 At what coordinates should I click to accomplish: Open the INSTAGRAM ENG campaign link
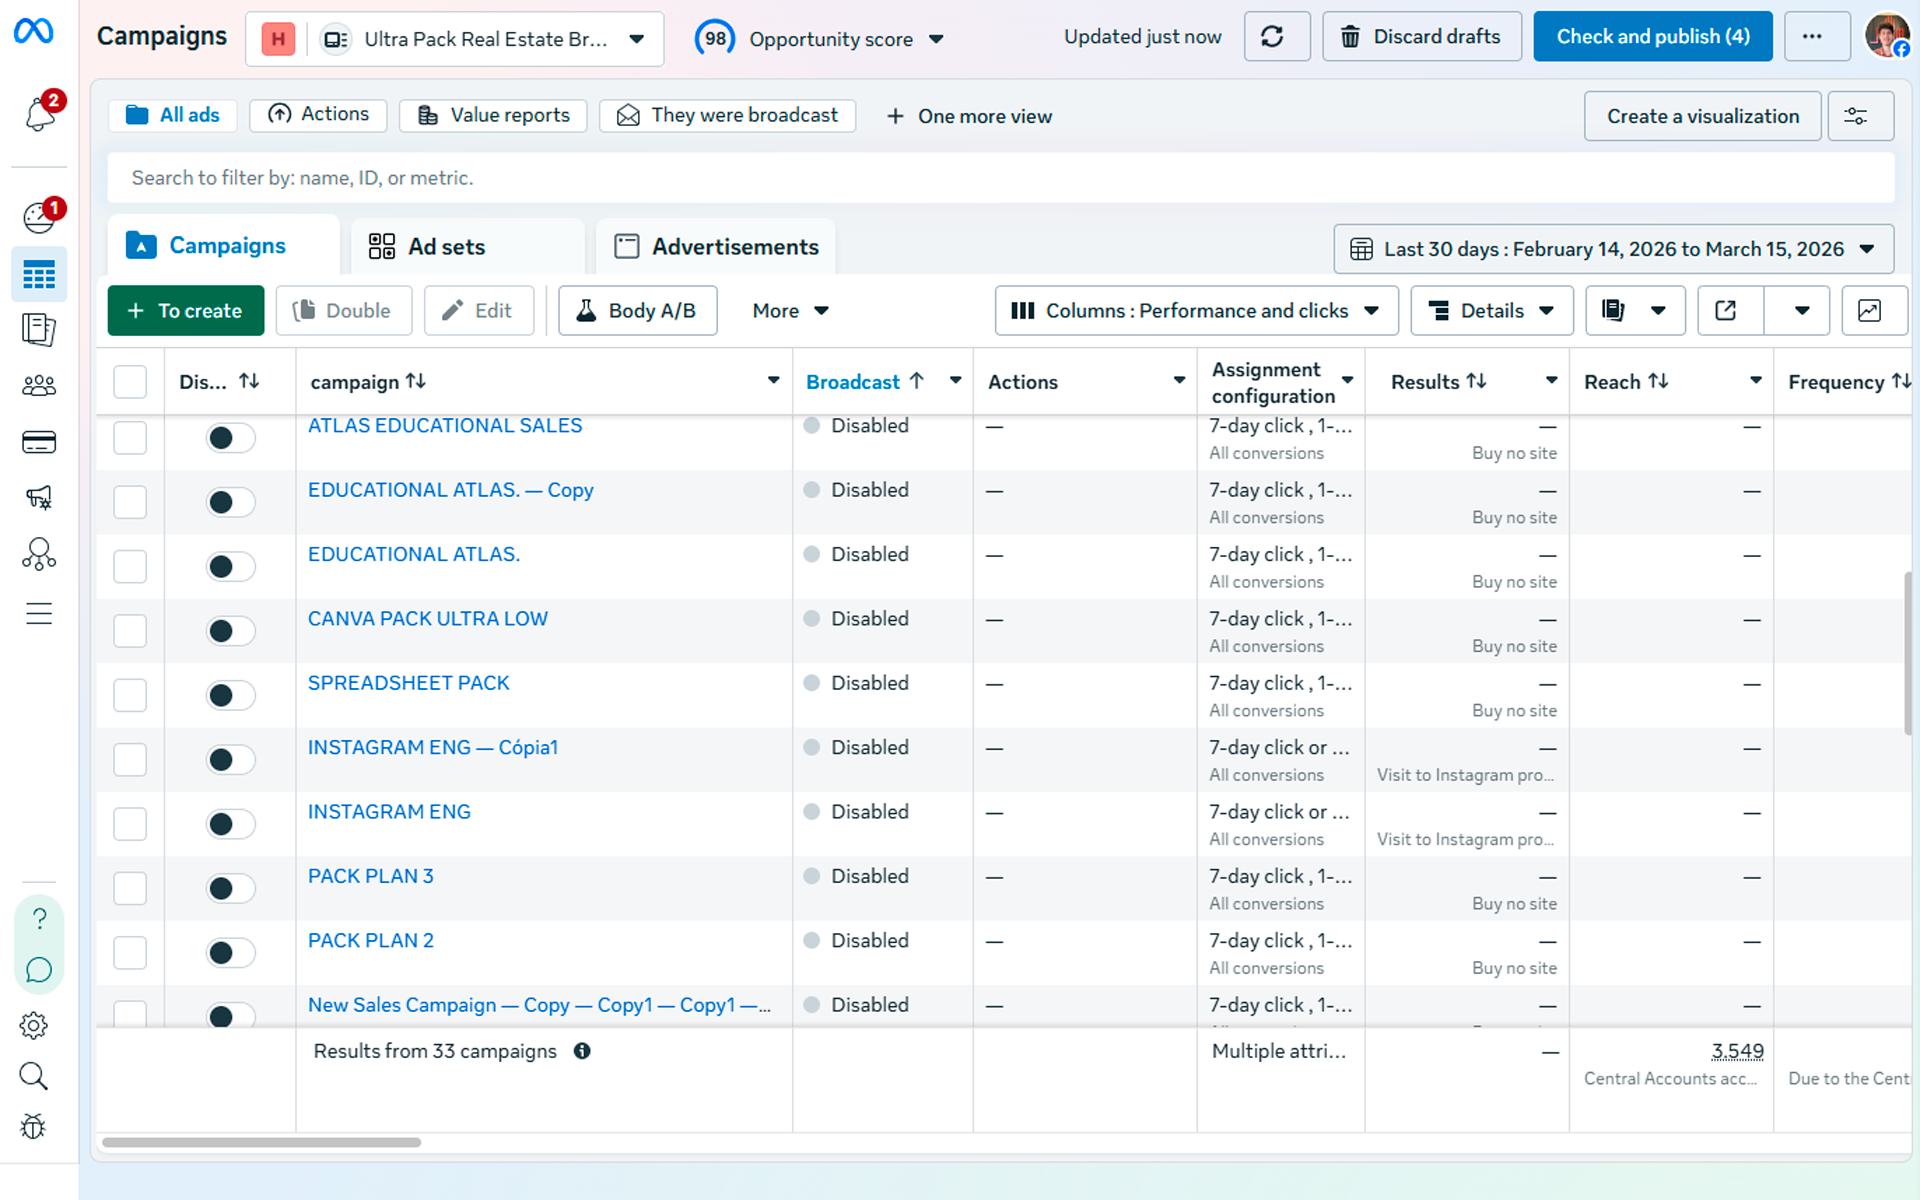tap(389, 812)
